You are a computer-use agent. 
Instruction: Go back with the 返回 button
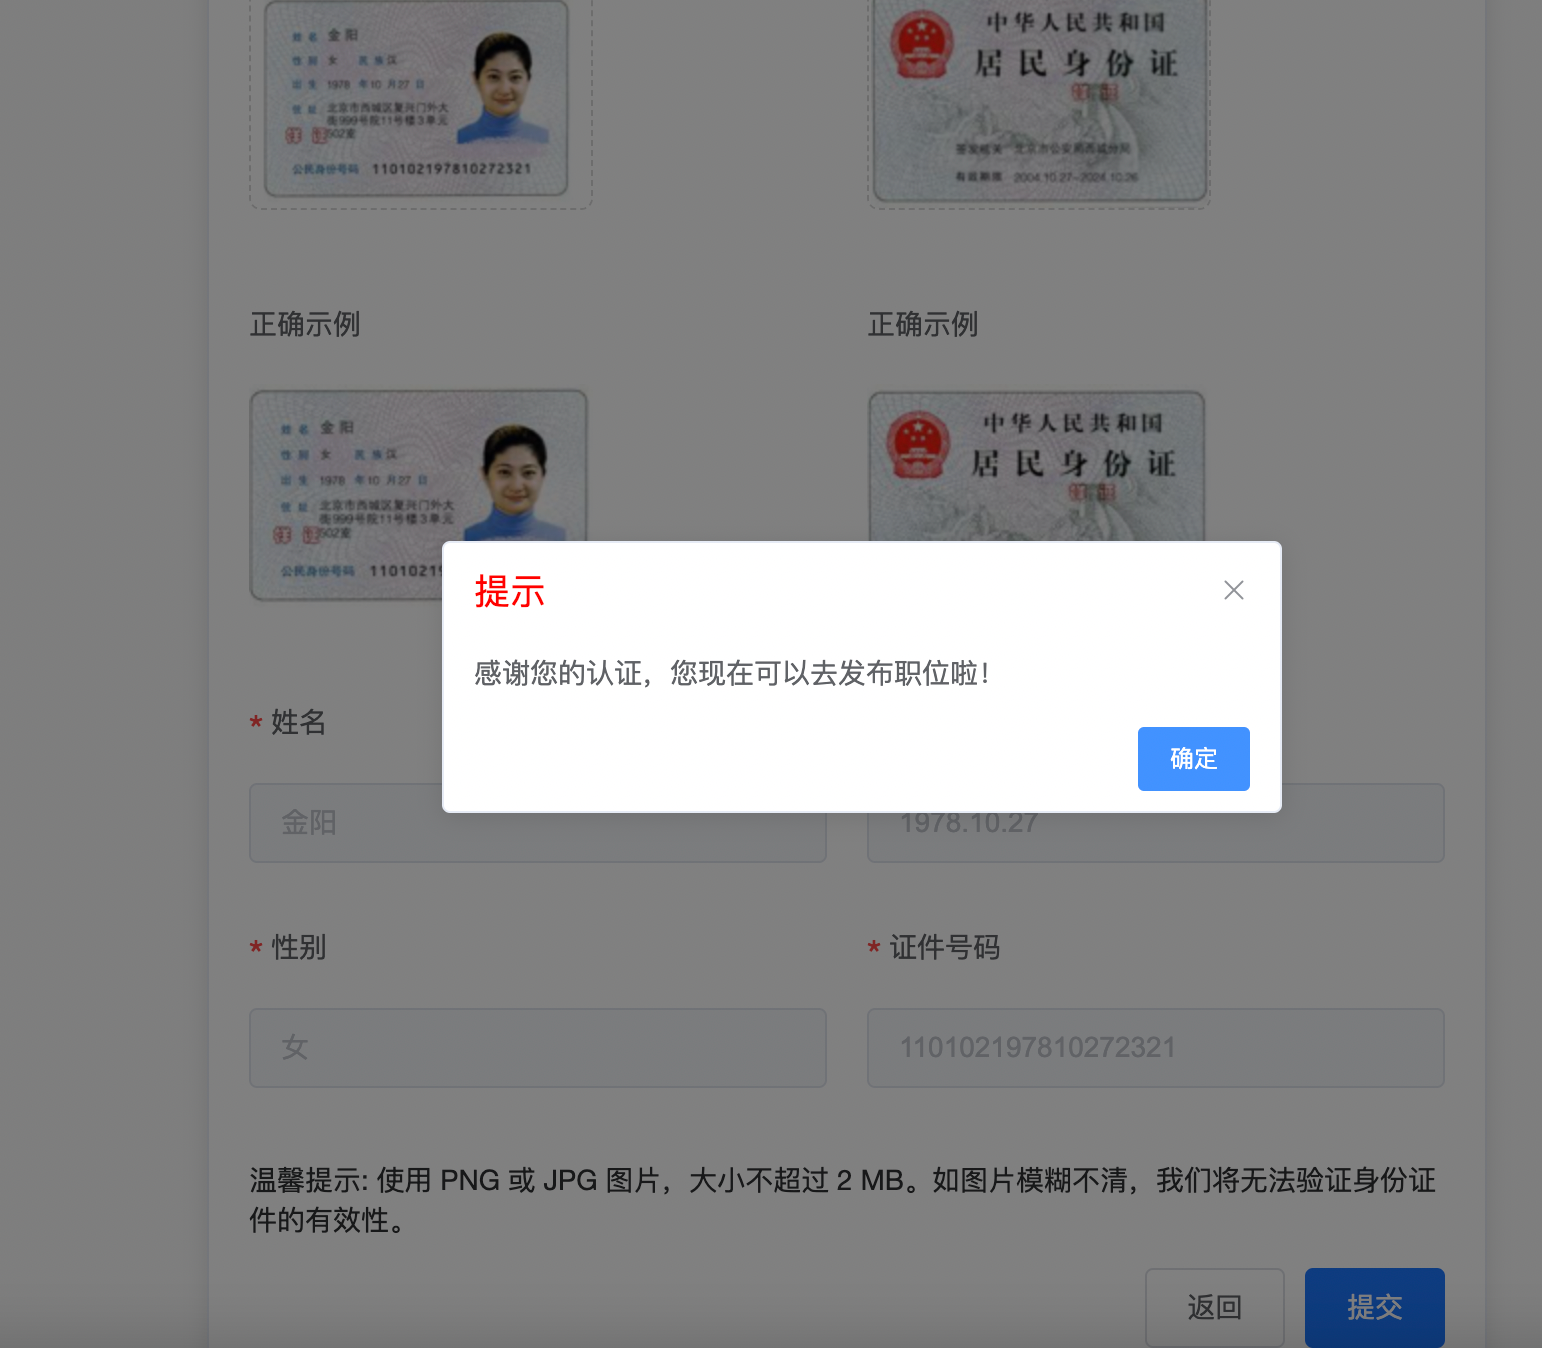pyautogui.click(x=1215, y=1307)
